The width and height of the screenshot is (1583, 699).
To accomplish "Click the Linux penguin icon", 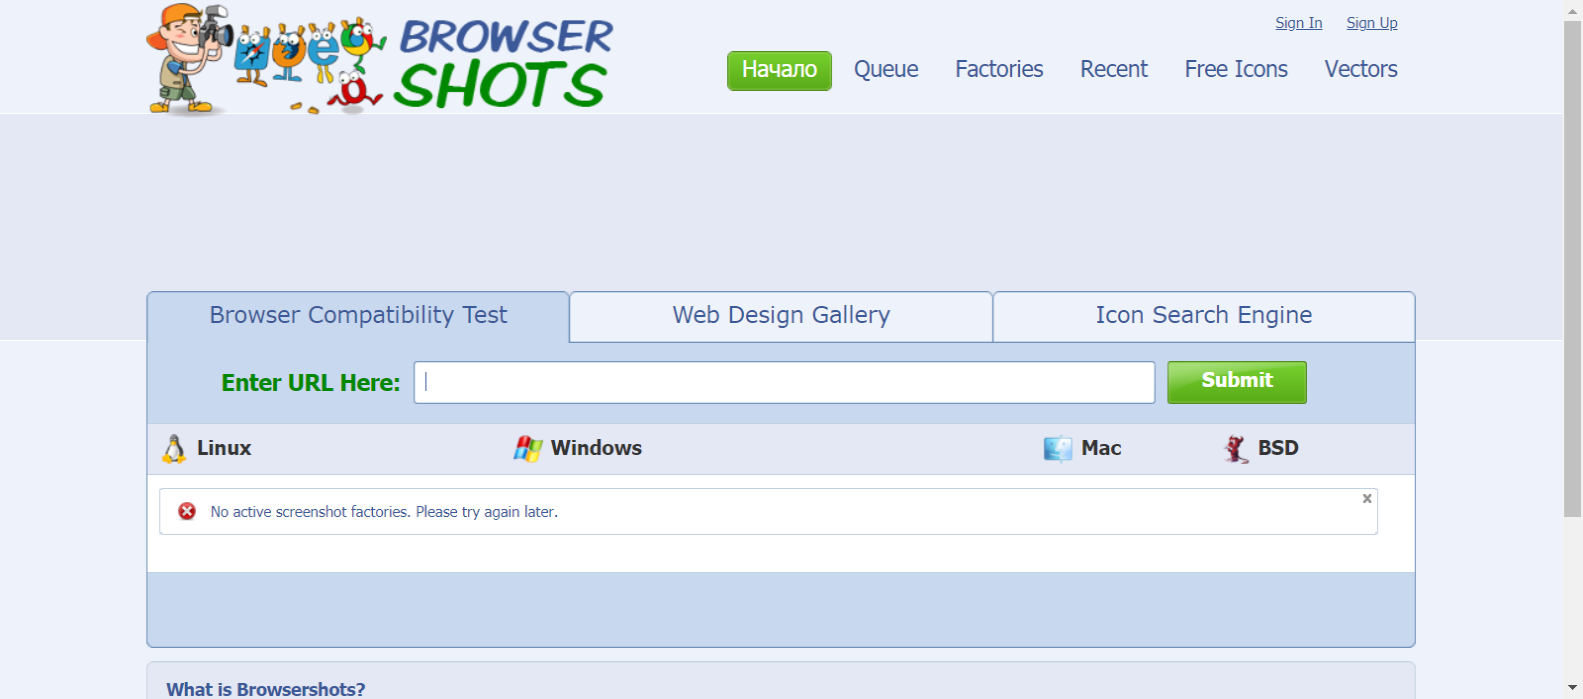I will 174,449.
